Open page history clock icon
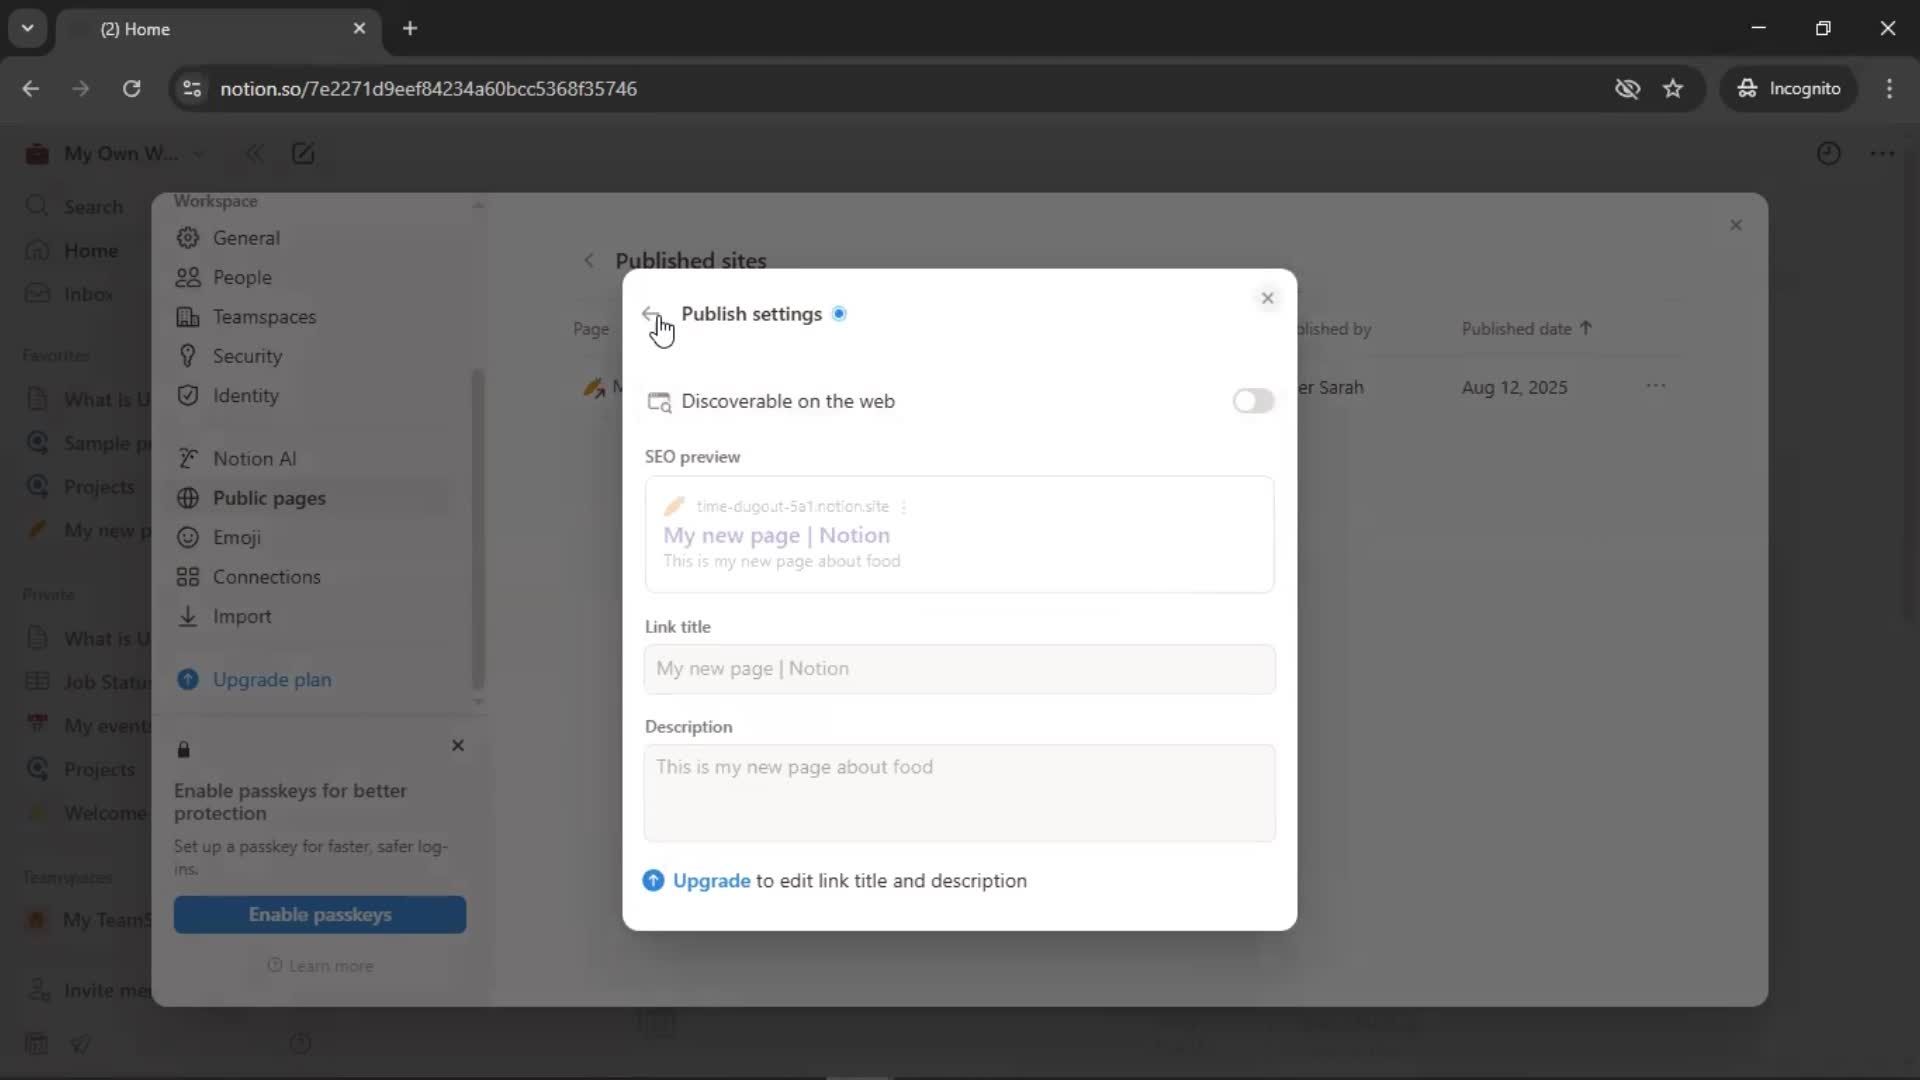 [1829, 154]
